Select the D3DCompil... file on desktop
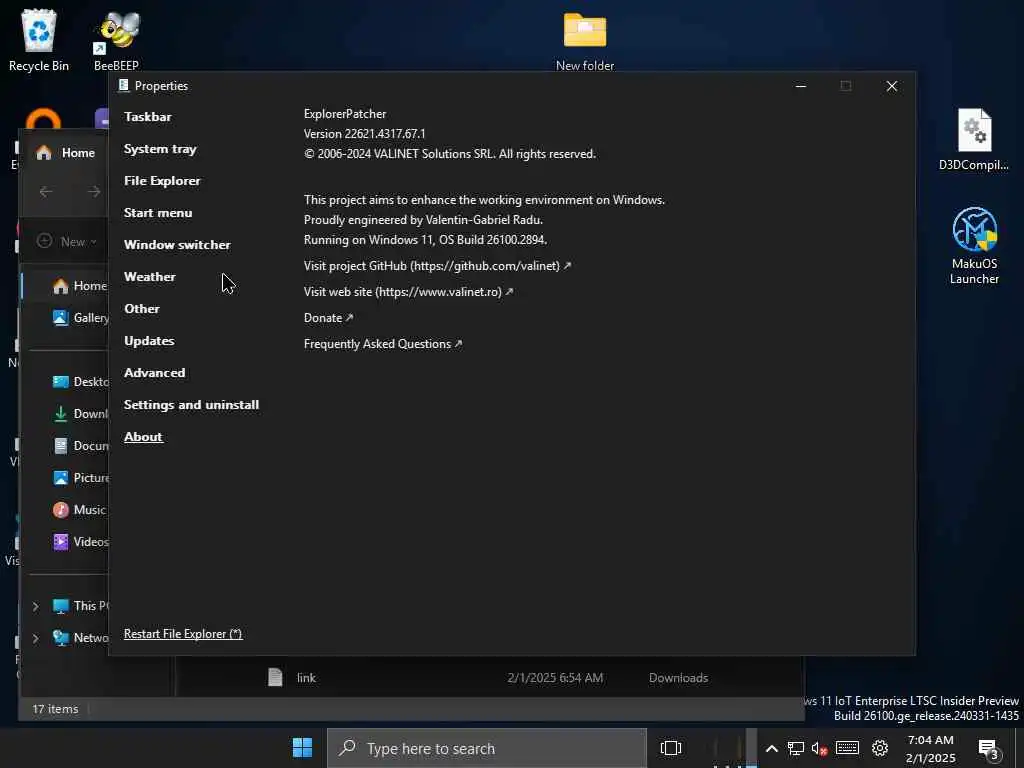This screenshot has height=768, width=1024. click(974, 140)
